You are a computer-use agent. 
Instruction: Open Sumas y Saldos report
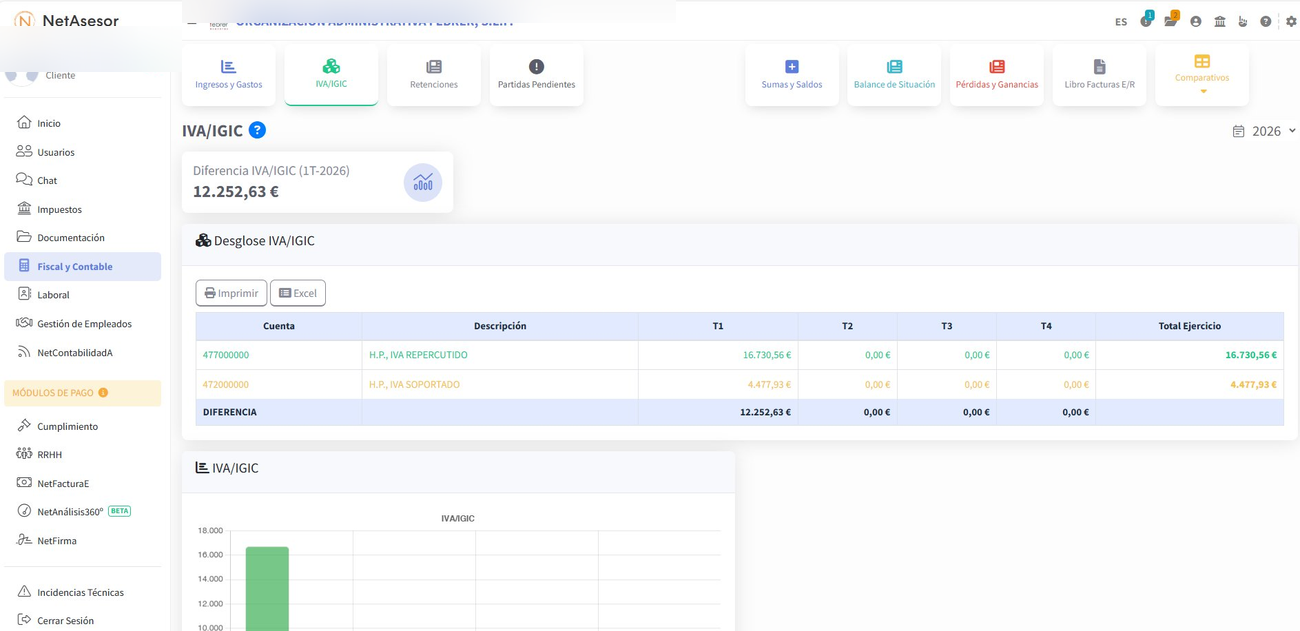click(x=791, y=75)
